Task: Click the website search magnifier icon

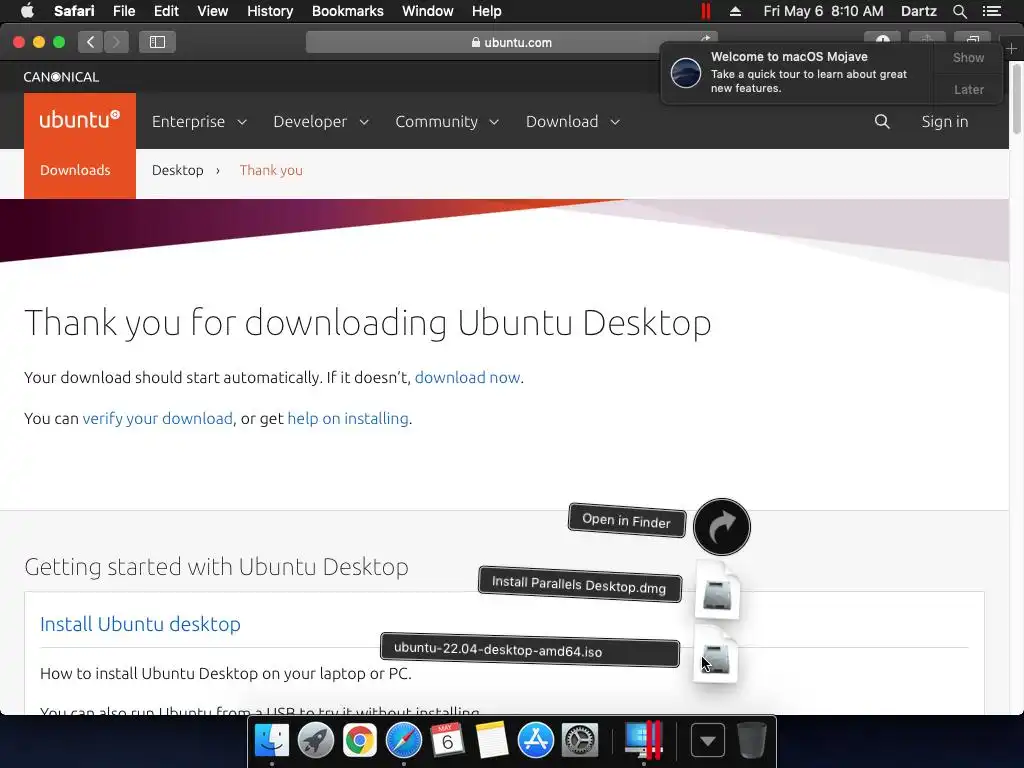Action: [x=882, y=121]
